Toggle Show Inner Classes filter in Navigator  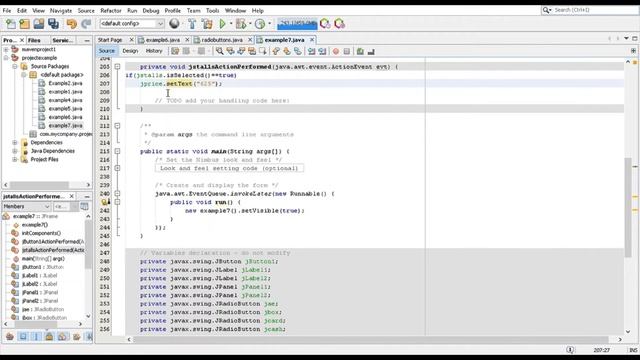pos(63,337)
